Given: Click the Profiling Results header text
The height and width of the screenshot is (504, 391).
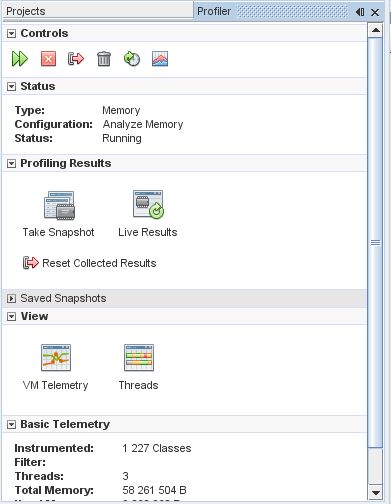Looking at the screenshot, I should point(66,163).
